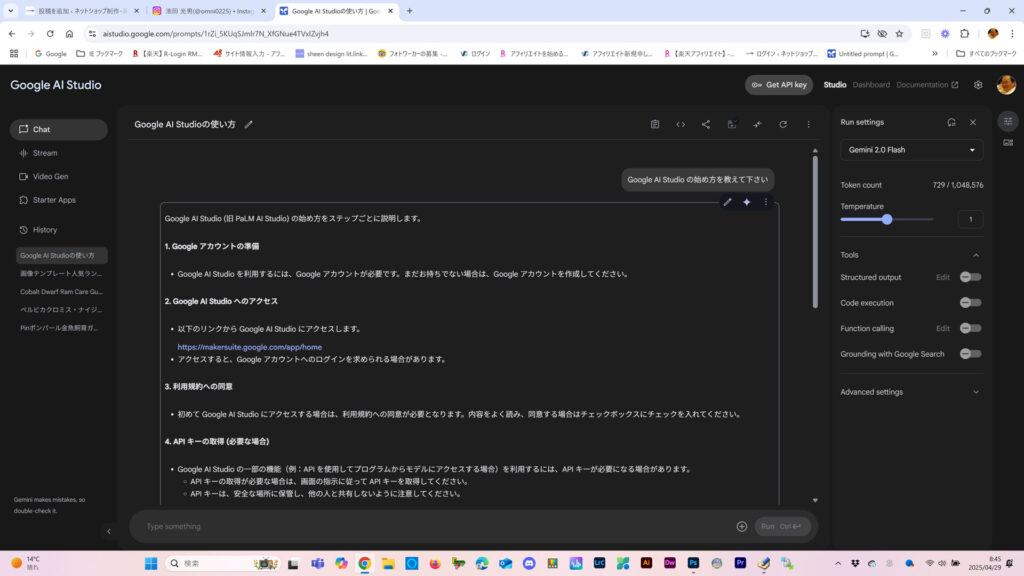Open history item Cobalt Dwarf Ram Care

(61, 291)
